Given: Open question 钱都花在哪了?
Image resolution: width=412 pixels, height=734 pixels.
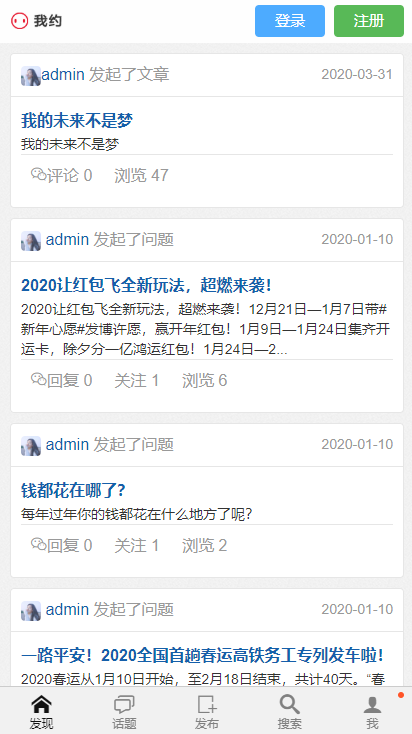Looking at the screenshot, I should [x=73, y=491].
